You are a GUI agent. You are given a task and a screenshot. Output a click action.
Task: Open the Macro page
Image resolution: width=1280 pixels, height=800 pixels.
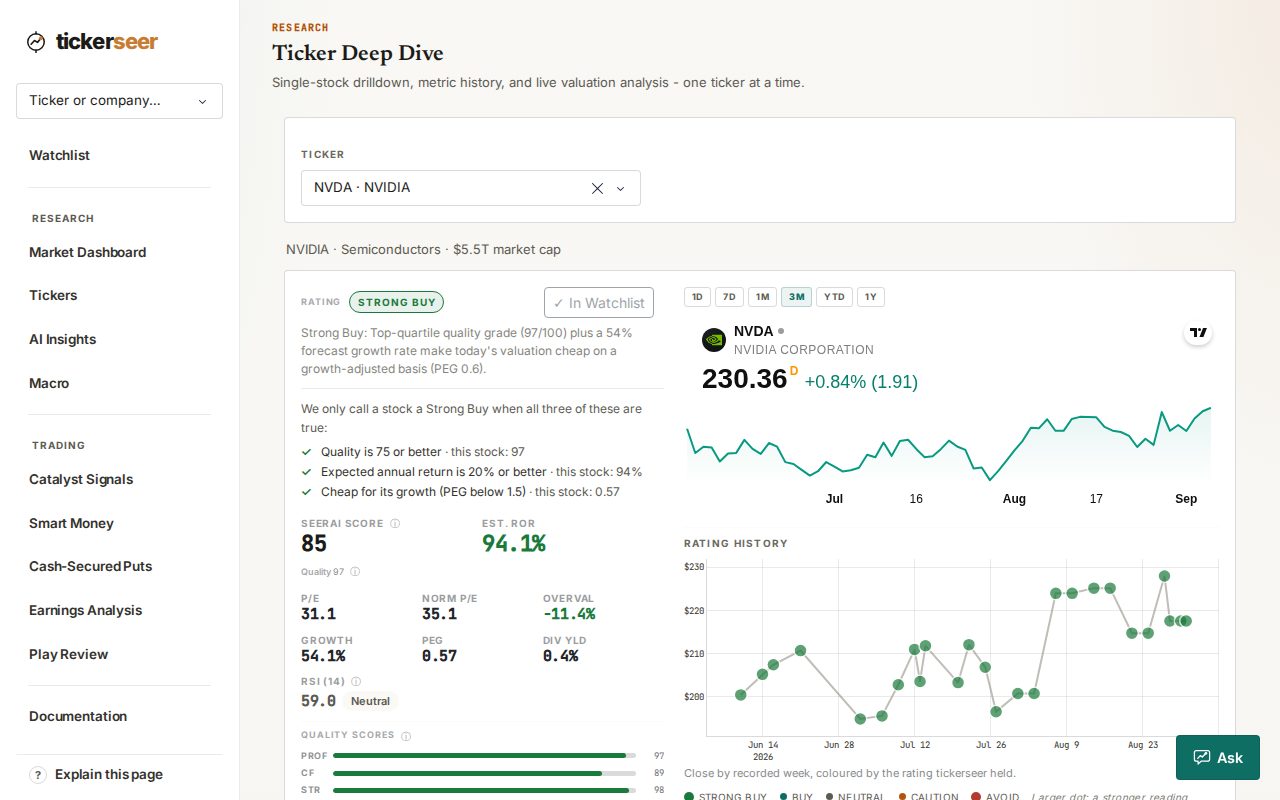coord(49,383)
